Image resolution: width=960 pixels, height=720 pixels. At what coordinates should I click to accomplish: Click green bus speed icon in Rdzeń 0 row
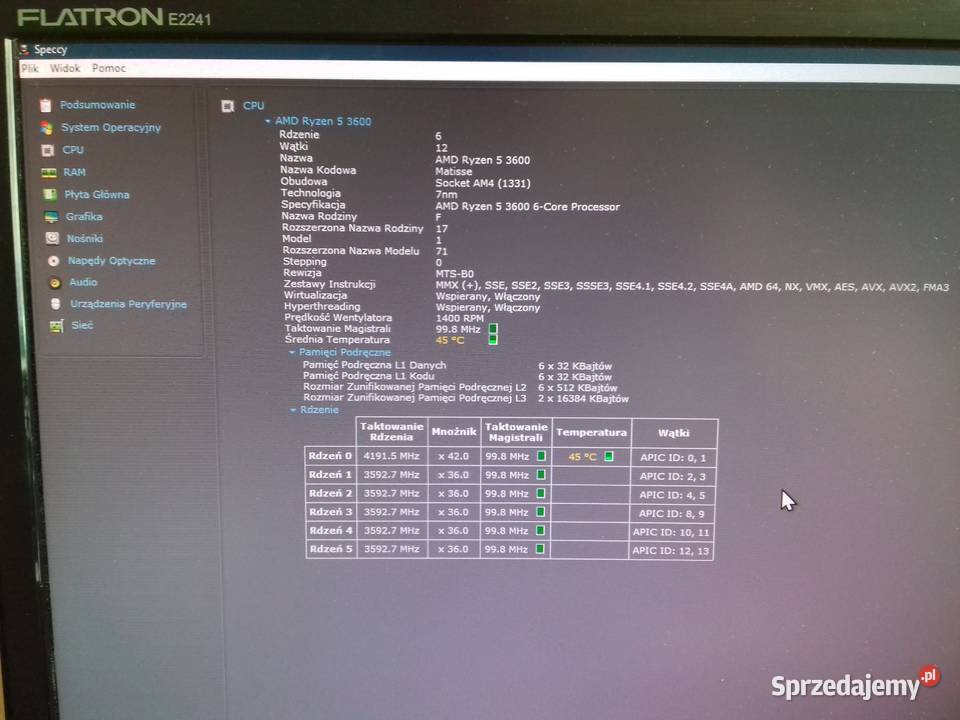[x=541, y=456]
